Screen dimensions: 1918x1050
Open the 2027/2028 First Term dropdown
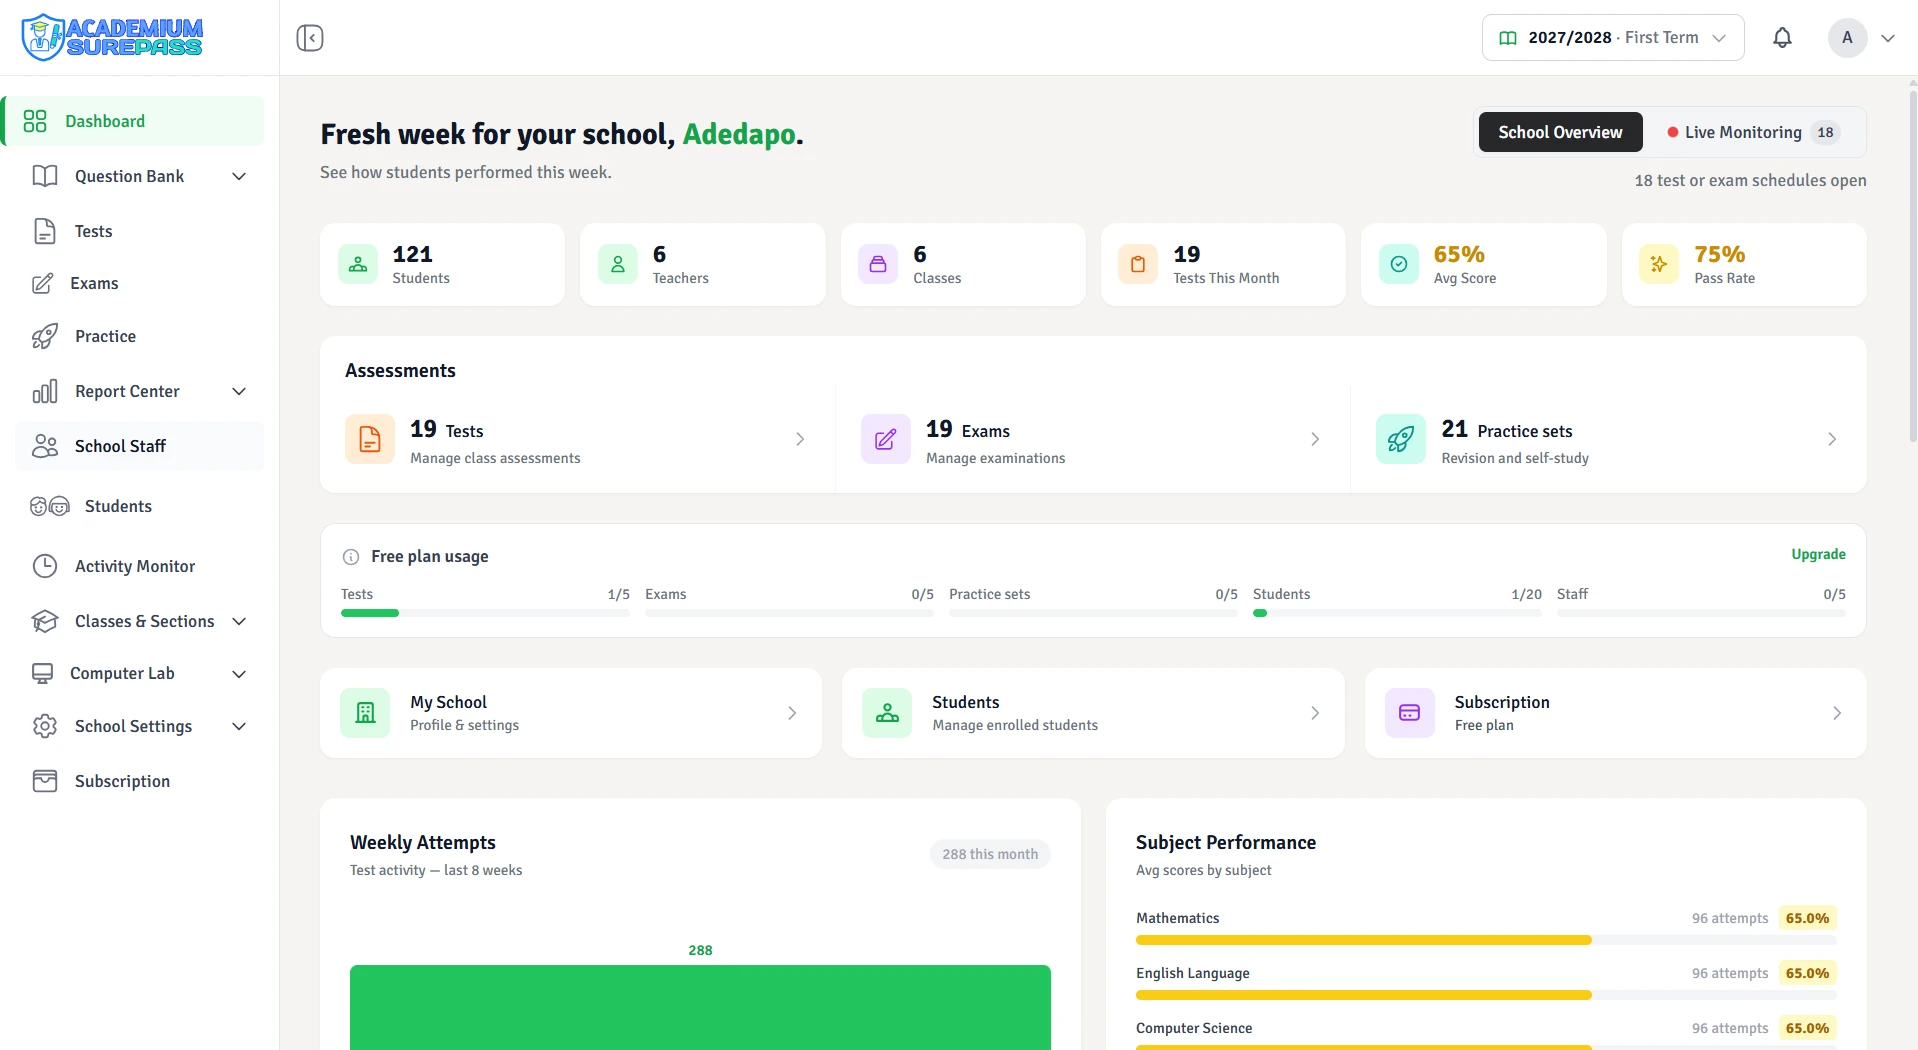pyautogui.click(x=1613, y=38)
